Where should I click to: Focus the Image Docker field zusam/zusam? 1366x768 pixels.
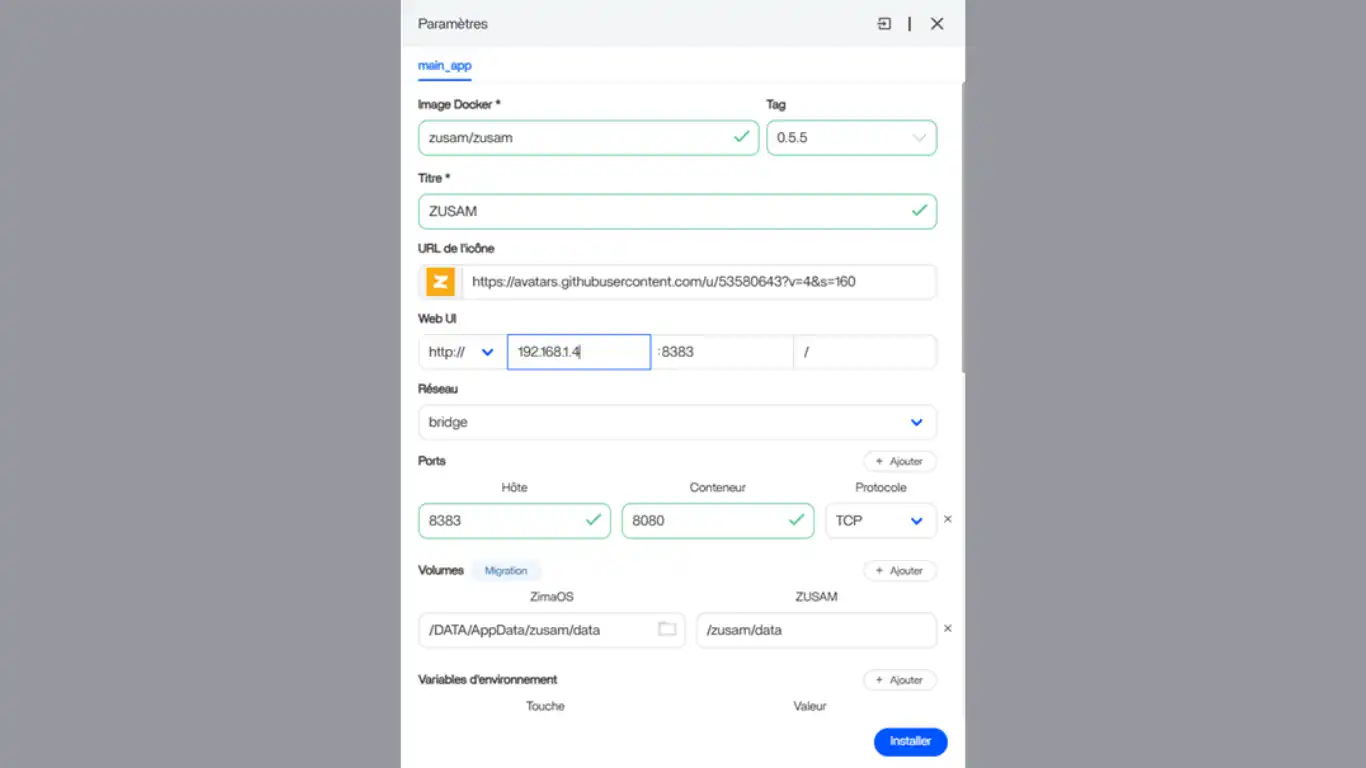pyautogui.click(x=588, y=138)
